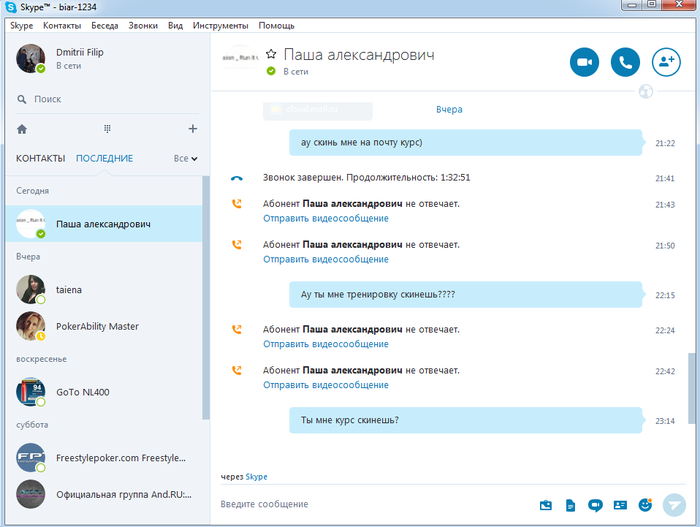Open Dmitrii Filip's profile picture
This screenshot has width=700, height=527.
30,59
